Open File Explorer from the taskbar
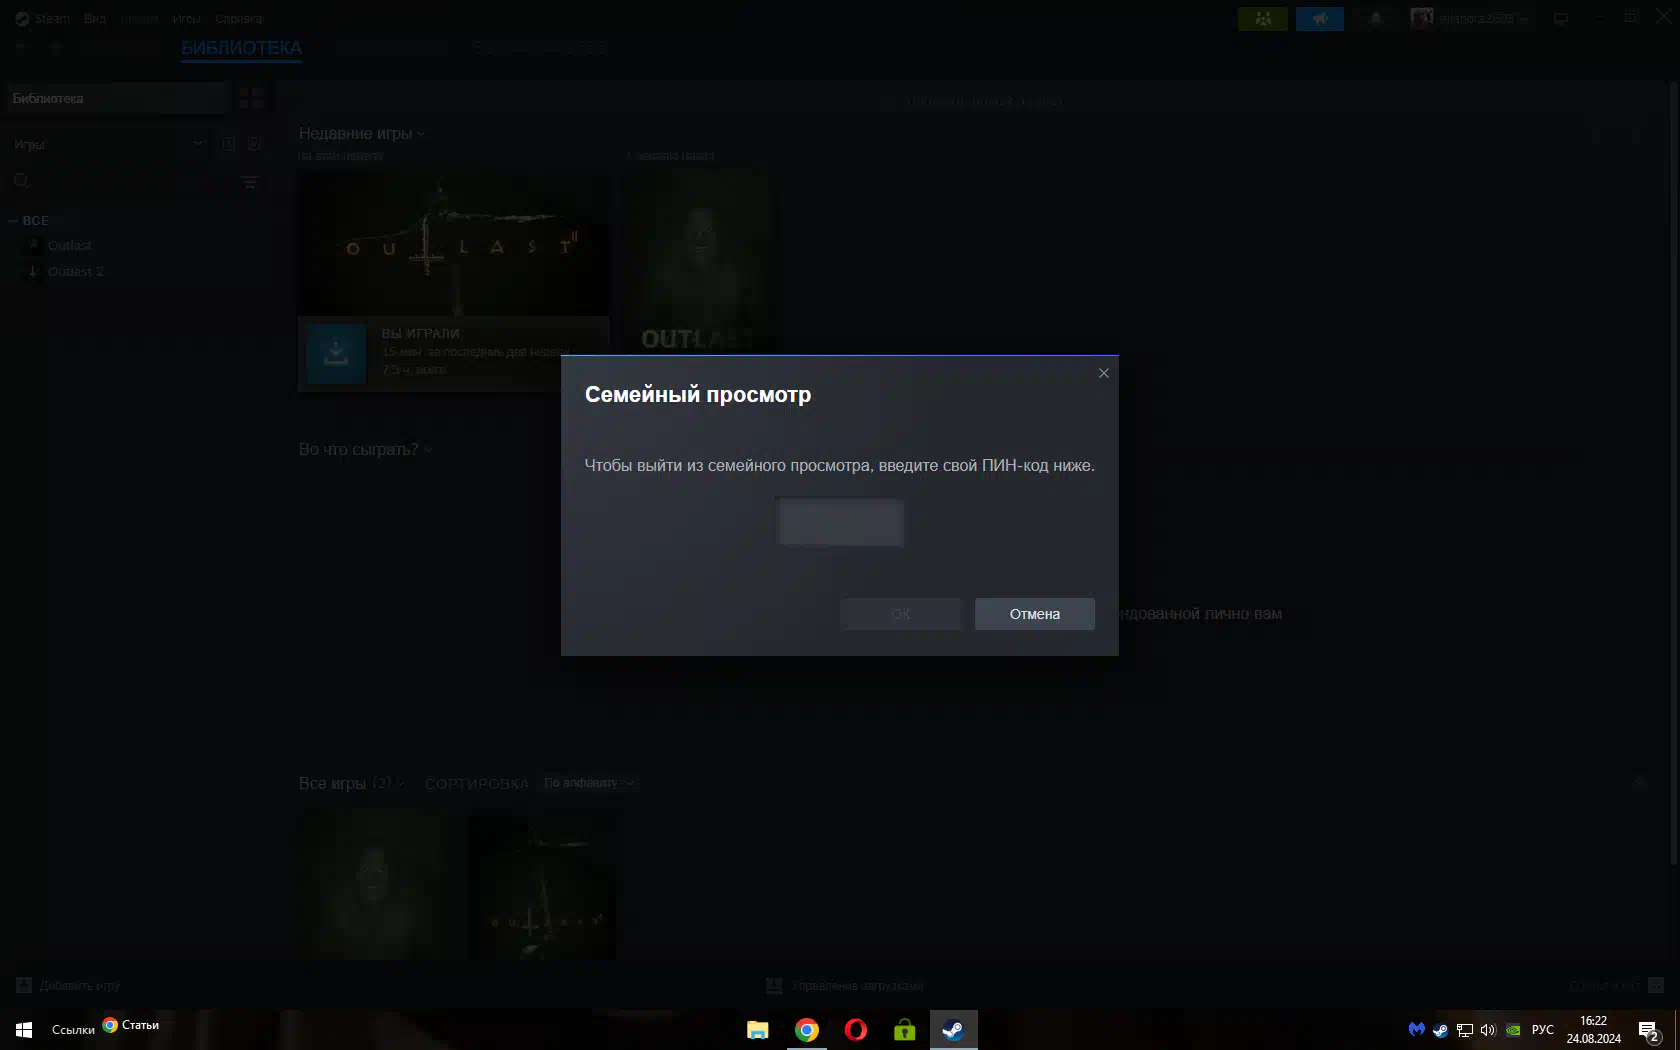1680x1050 pixels. 758,1030
